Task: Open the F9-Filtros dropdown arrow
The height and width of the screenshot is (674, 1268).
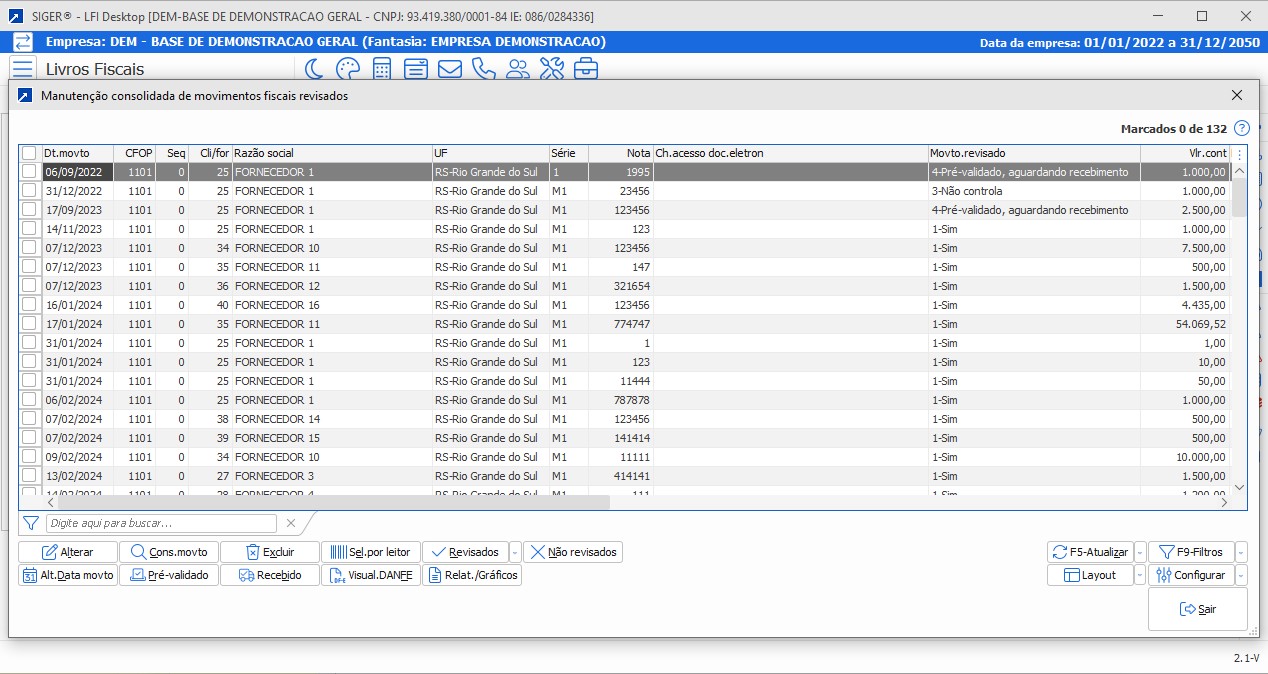Action: 1241,552
